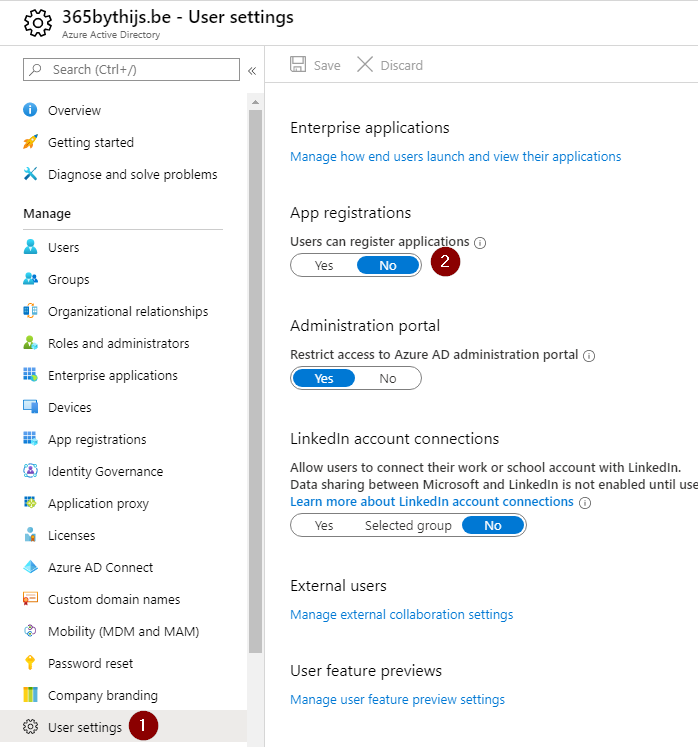Open Manage user feature preview settings link

point(397,699)
